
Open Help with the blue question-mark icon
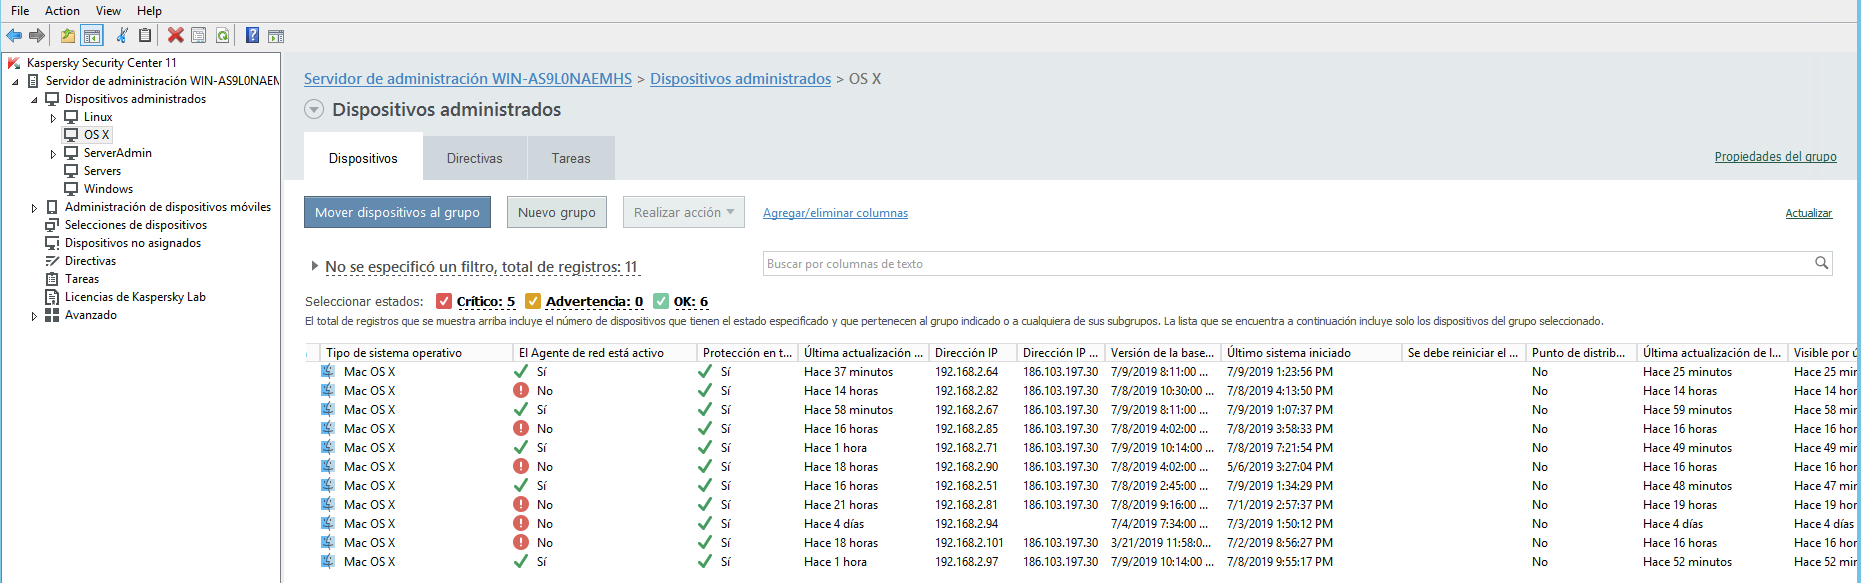[x=253, y=36]
